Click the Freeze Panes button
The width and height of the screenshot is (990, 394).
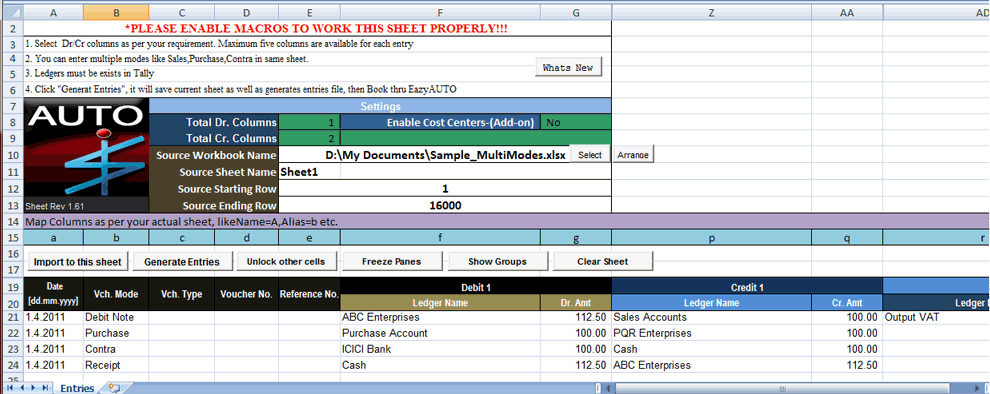[391, 261]
